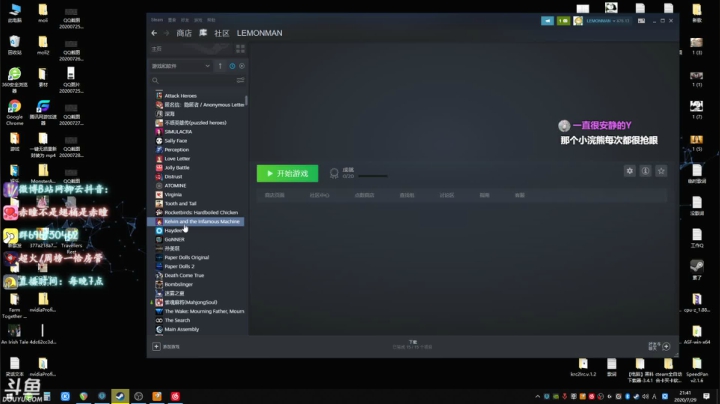Select Perception in the library list
The width and height of the screenshot is (720, 404).
pyautogui.click(x=176, y=150)
